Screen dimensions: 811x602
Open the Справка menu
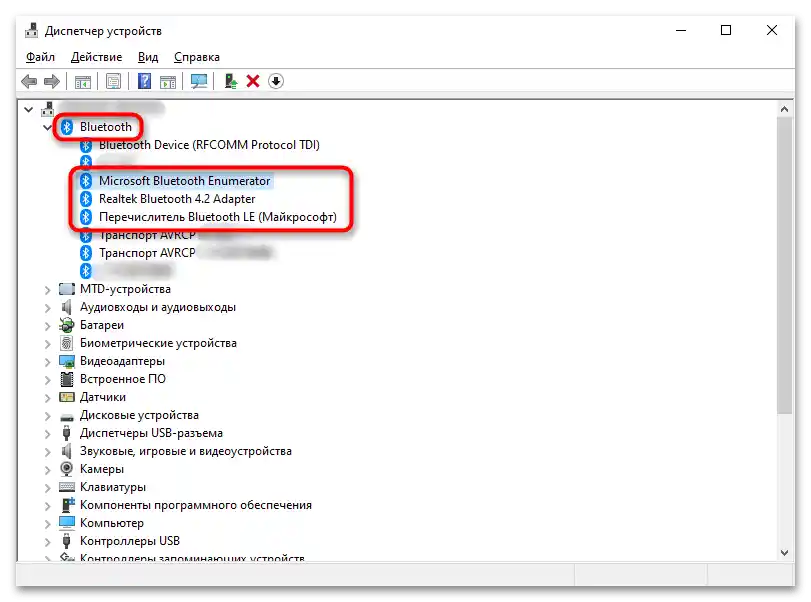pyautogui.click(x=197, y=57)
